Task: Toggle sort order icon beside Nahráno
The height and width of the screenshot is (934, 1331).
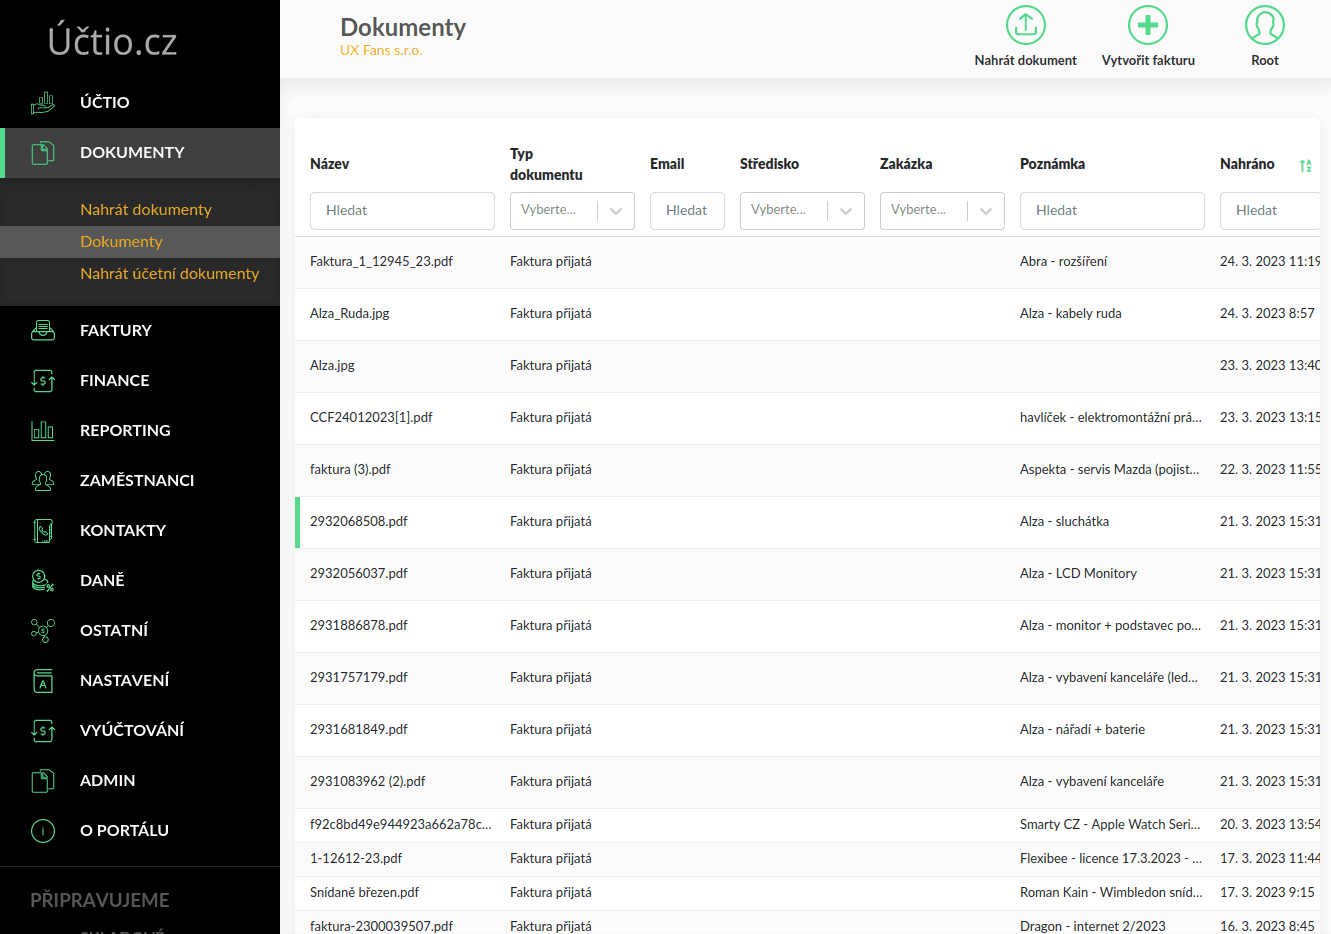Action: tap(1305, 166)
